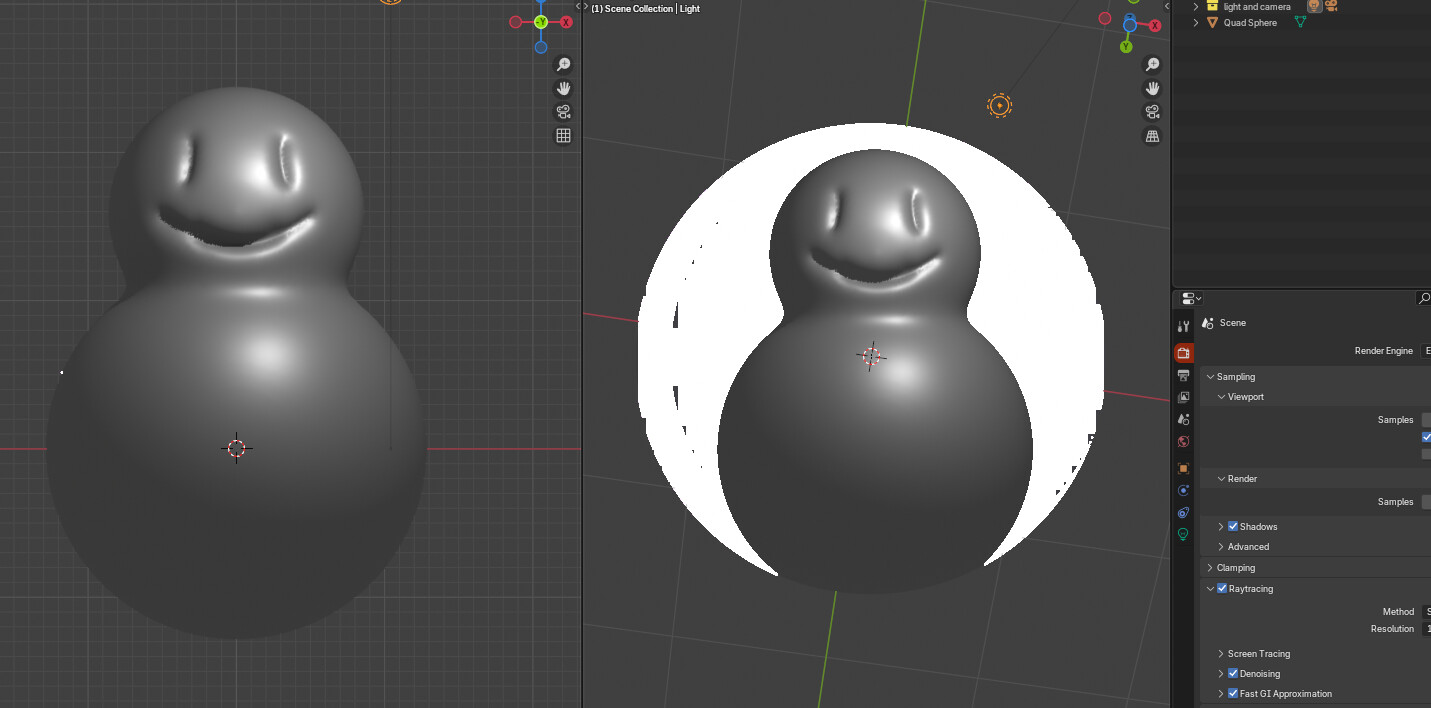Viewport: 1431px width, 708px height.
Task: Click '(1) Scene Collection | Light' overlay text
Action: pos(645,9)
